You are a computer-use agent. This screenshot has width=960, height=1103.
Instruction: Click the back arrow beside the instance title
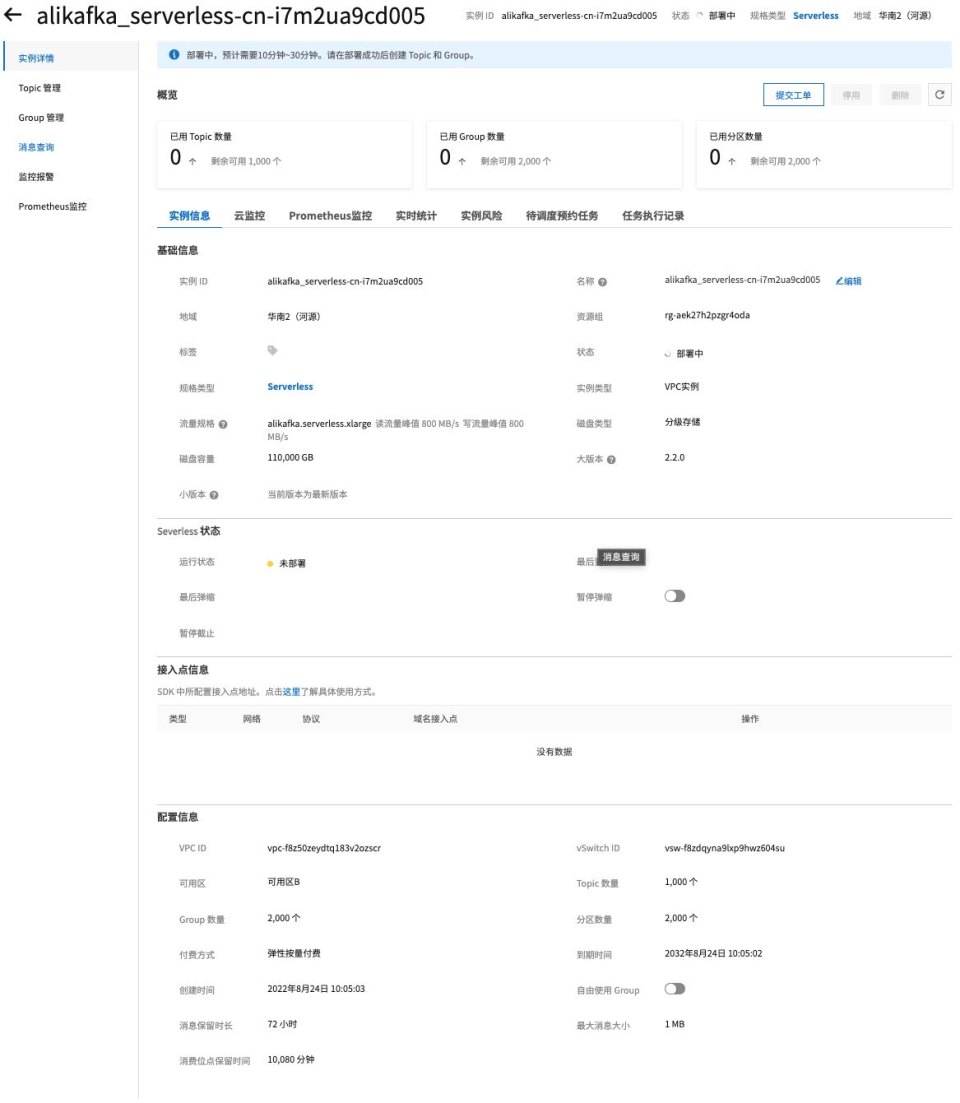click(x=14, y=17)
